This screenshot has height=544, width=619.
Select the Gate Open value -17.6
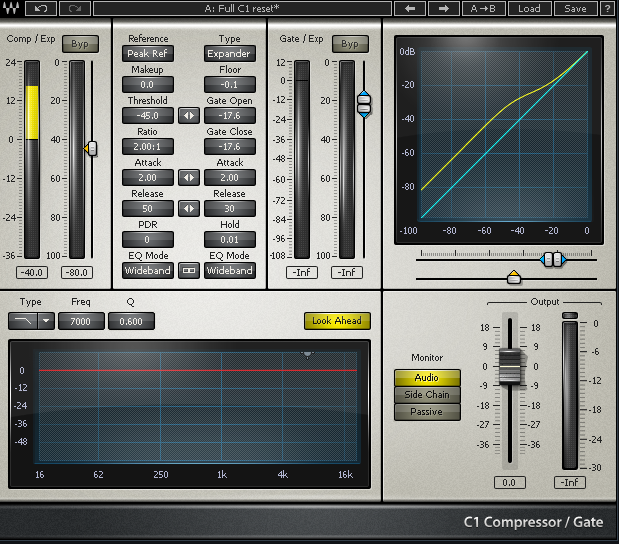coord(230,116)
